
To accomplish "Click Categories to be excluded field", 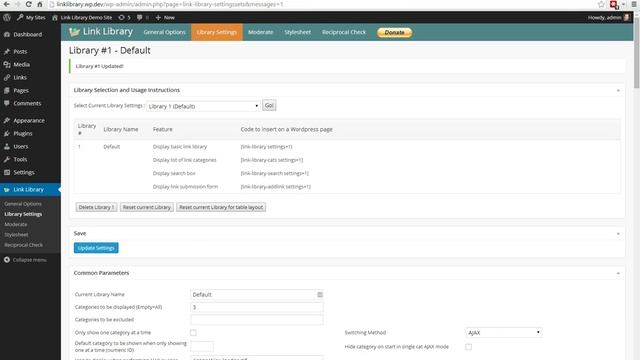I will coord(257,320).
